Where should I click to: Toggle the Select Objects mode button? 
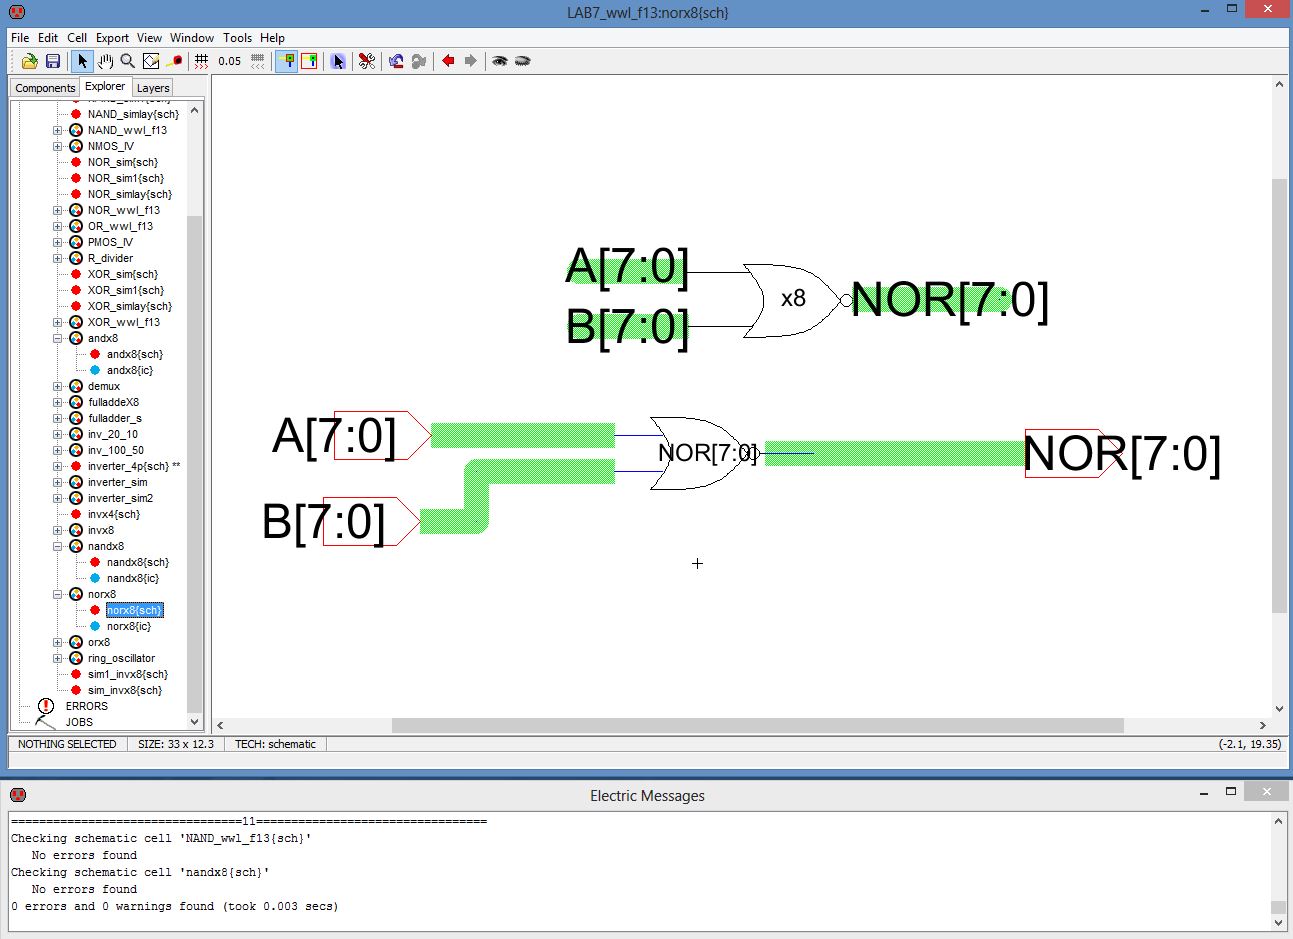point(287,61)
